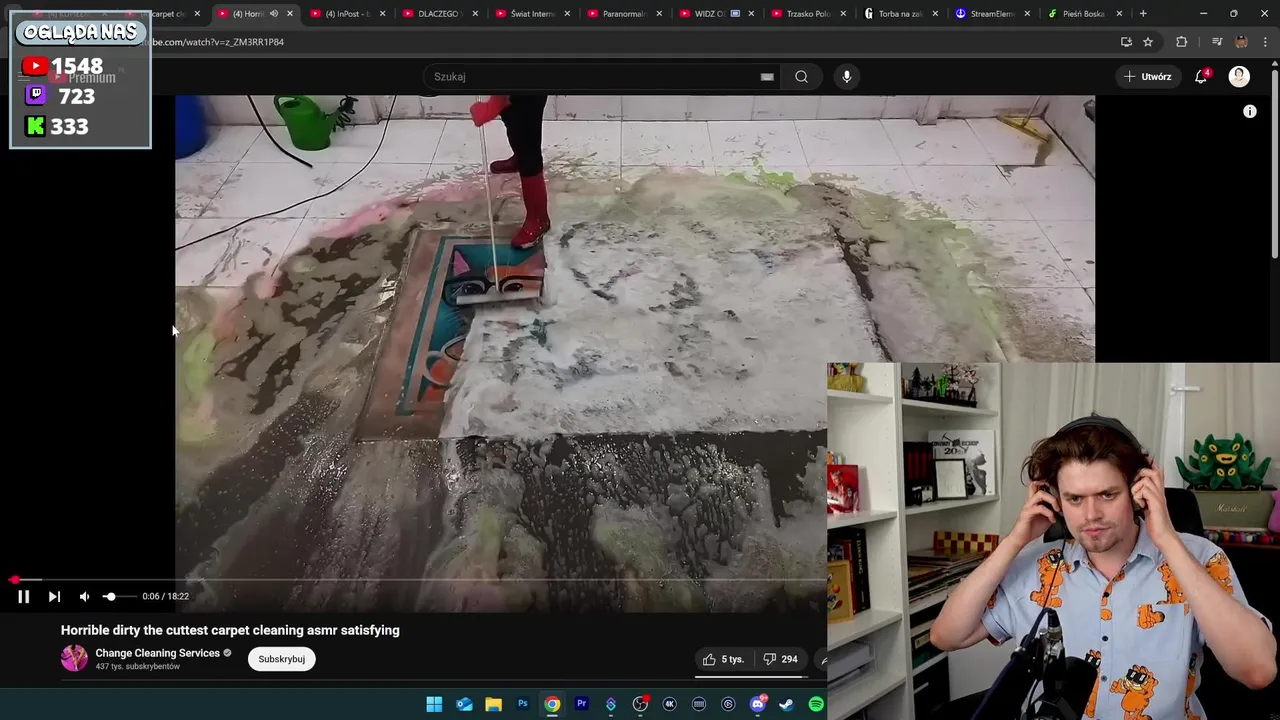Screen dimensions: 1280x720
Task: Seek along the red video progress bar
Action: pos(420,579)
